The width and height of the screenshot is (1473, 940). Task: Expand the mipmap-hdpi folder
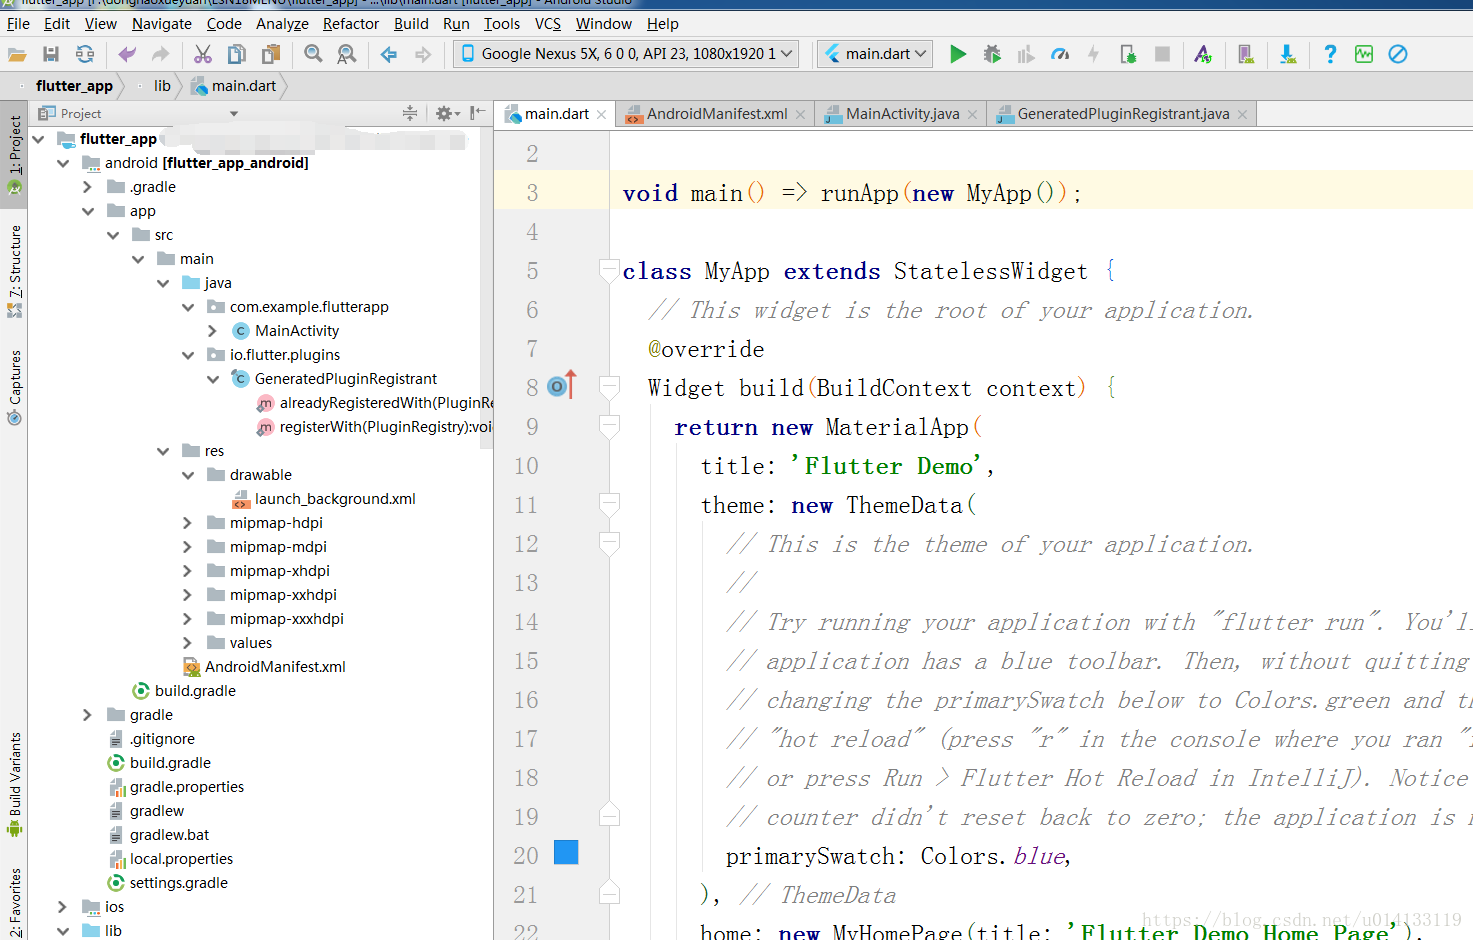[x=187, y=523]
